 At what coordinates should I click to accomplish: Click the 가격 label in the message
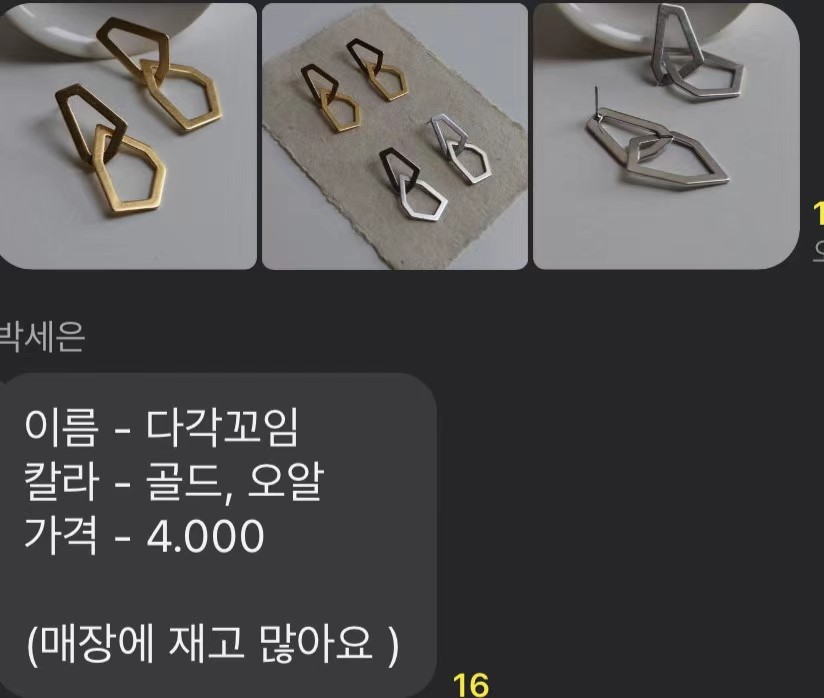pyautogui.click(x=60, y=537)
